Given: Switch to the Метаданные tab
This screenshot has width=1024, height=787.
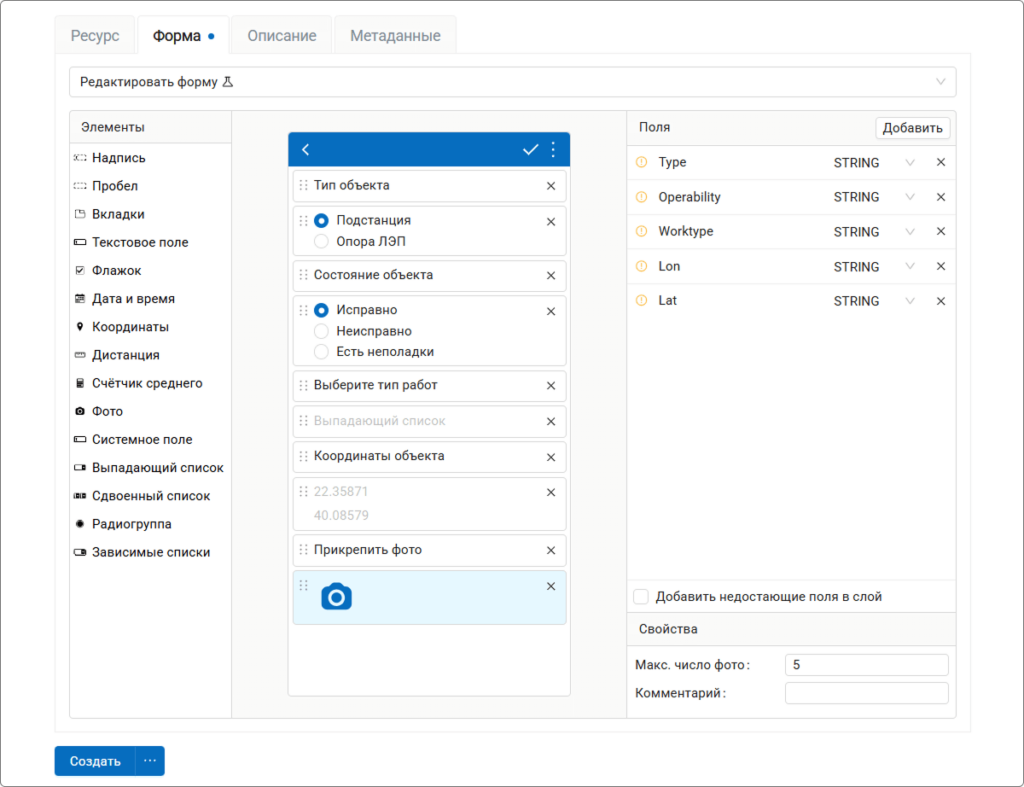Looking at the screenshot, I should [395, 35].
